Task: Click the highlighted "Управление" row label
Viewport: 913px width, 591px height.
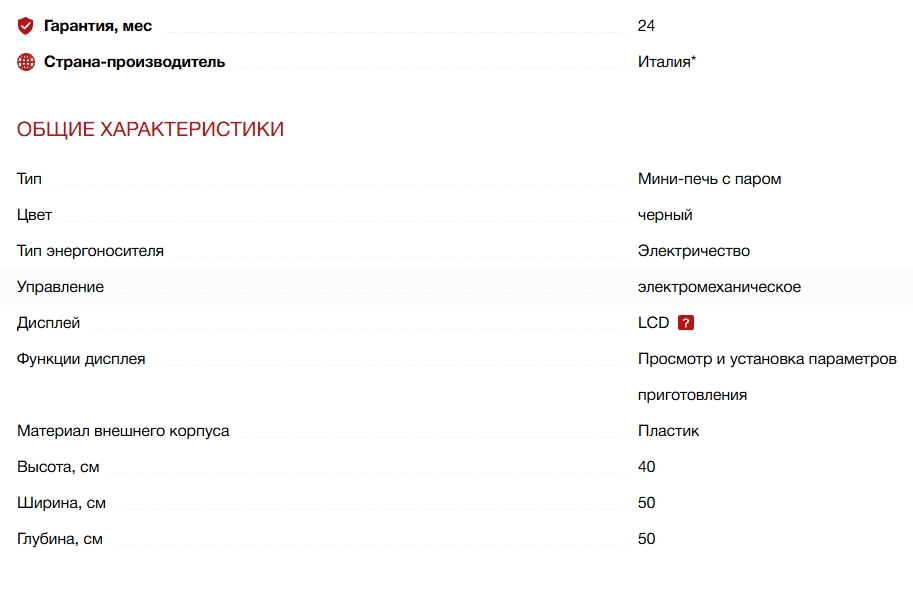Action: [60, 287]
